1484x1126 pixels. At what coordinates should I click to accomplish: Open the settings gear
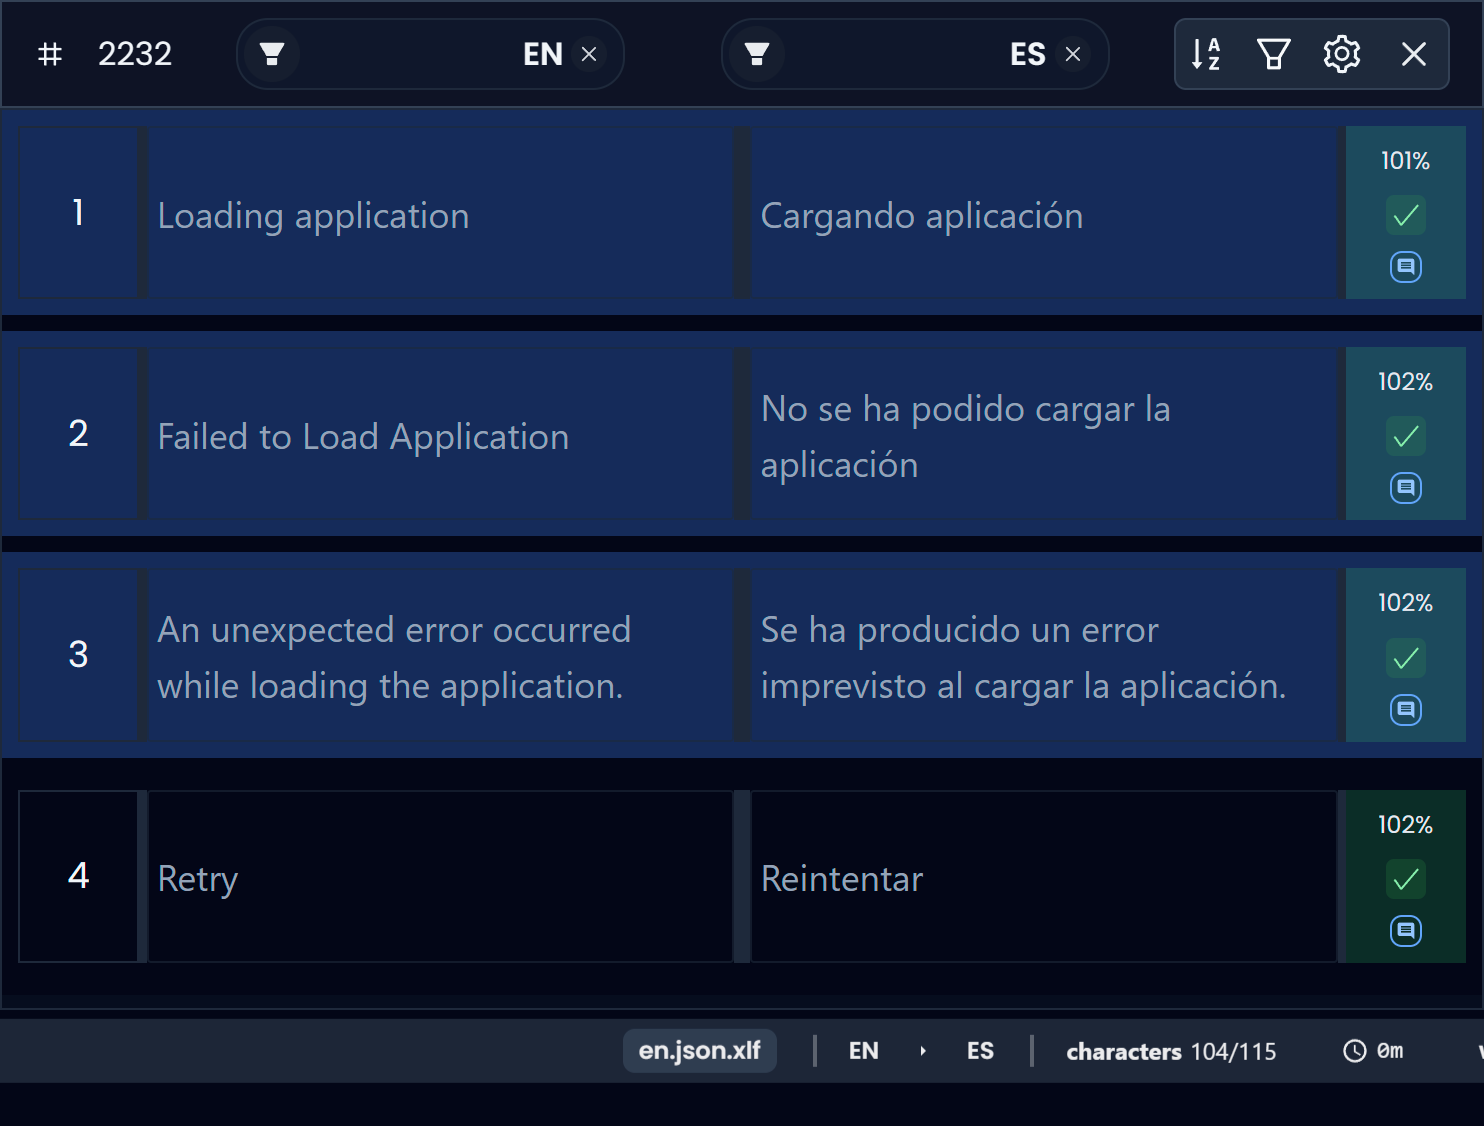[x=1342, y=54]
